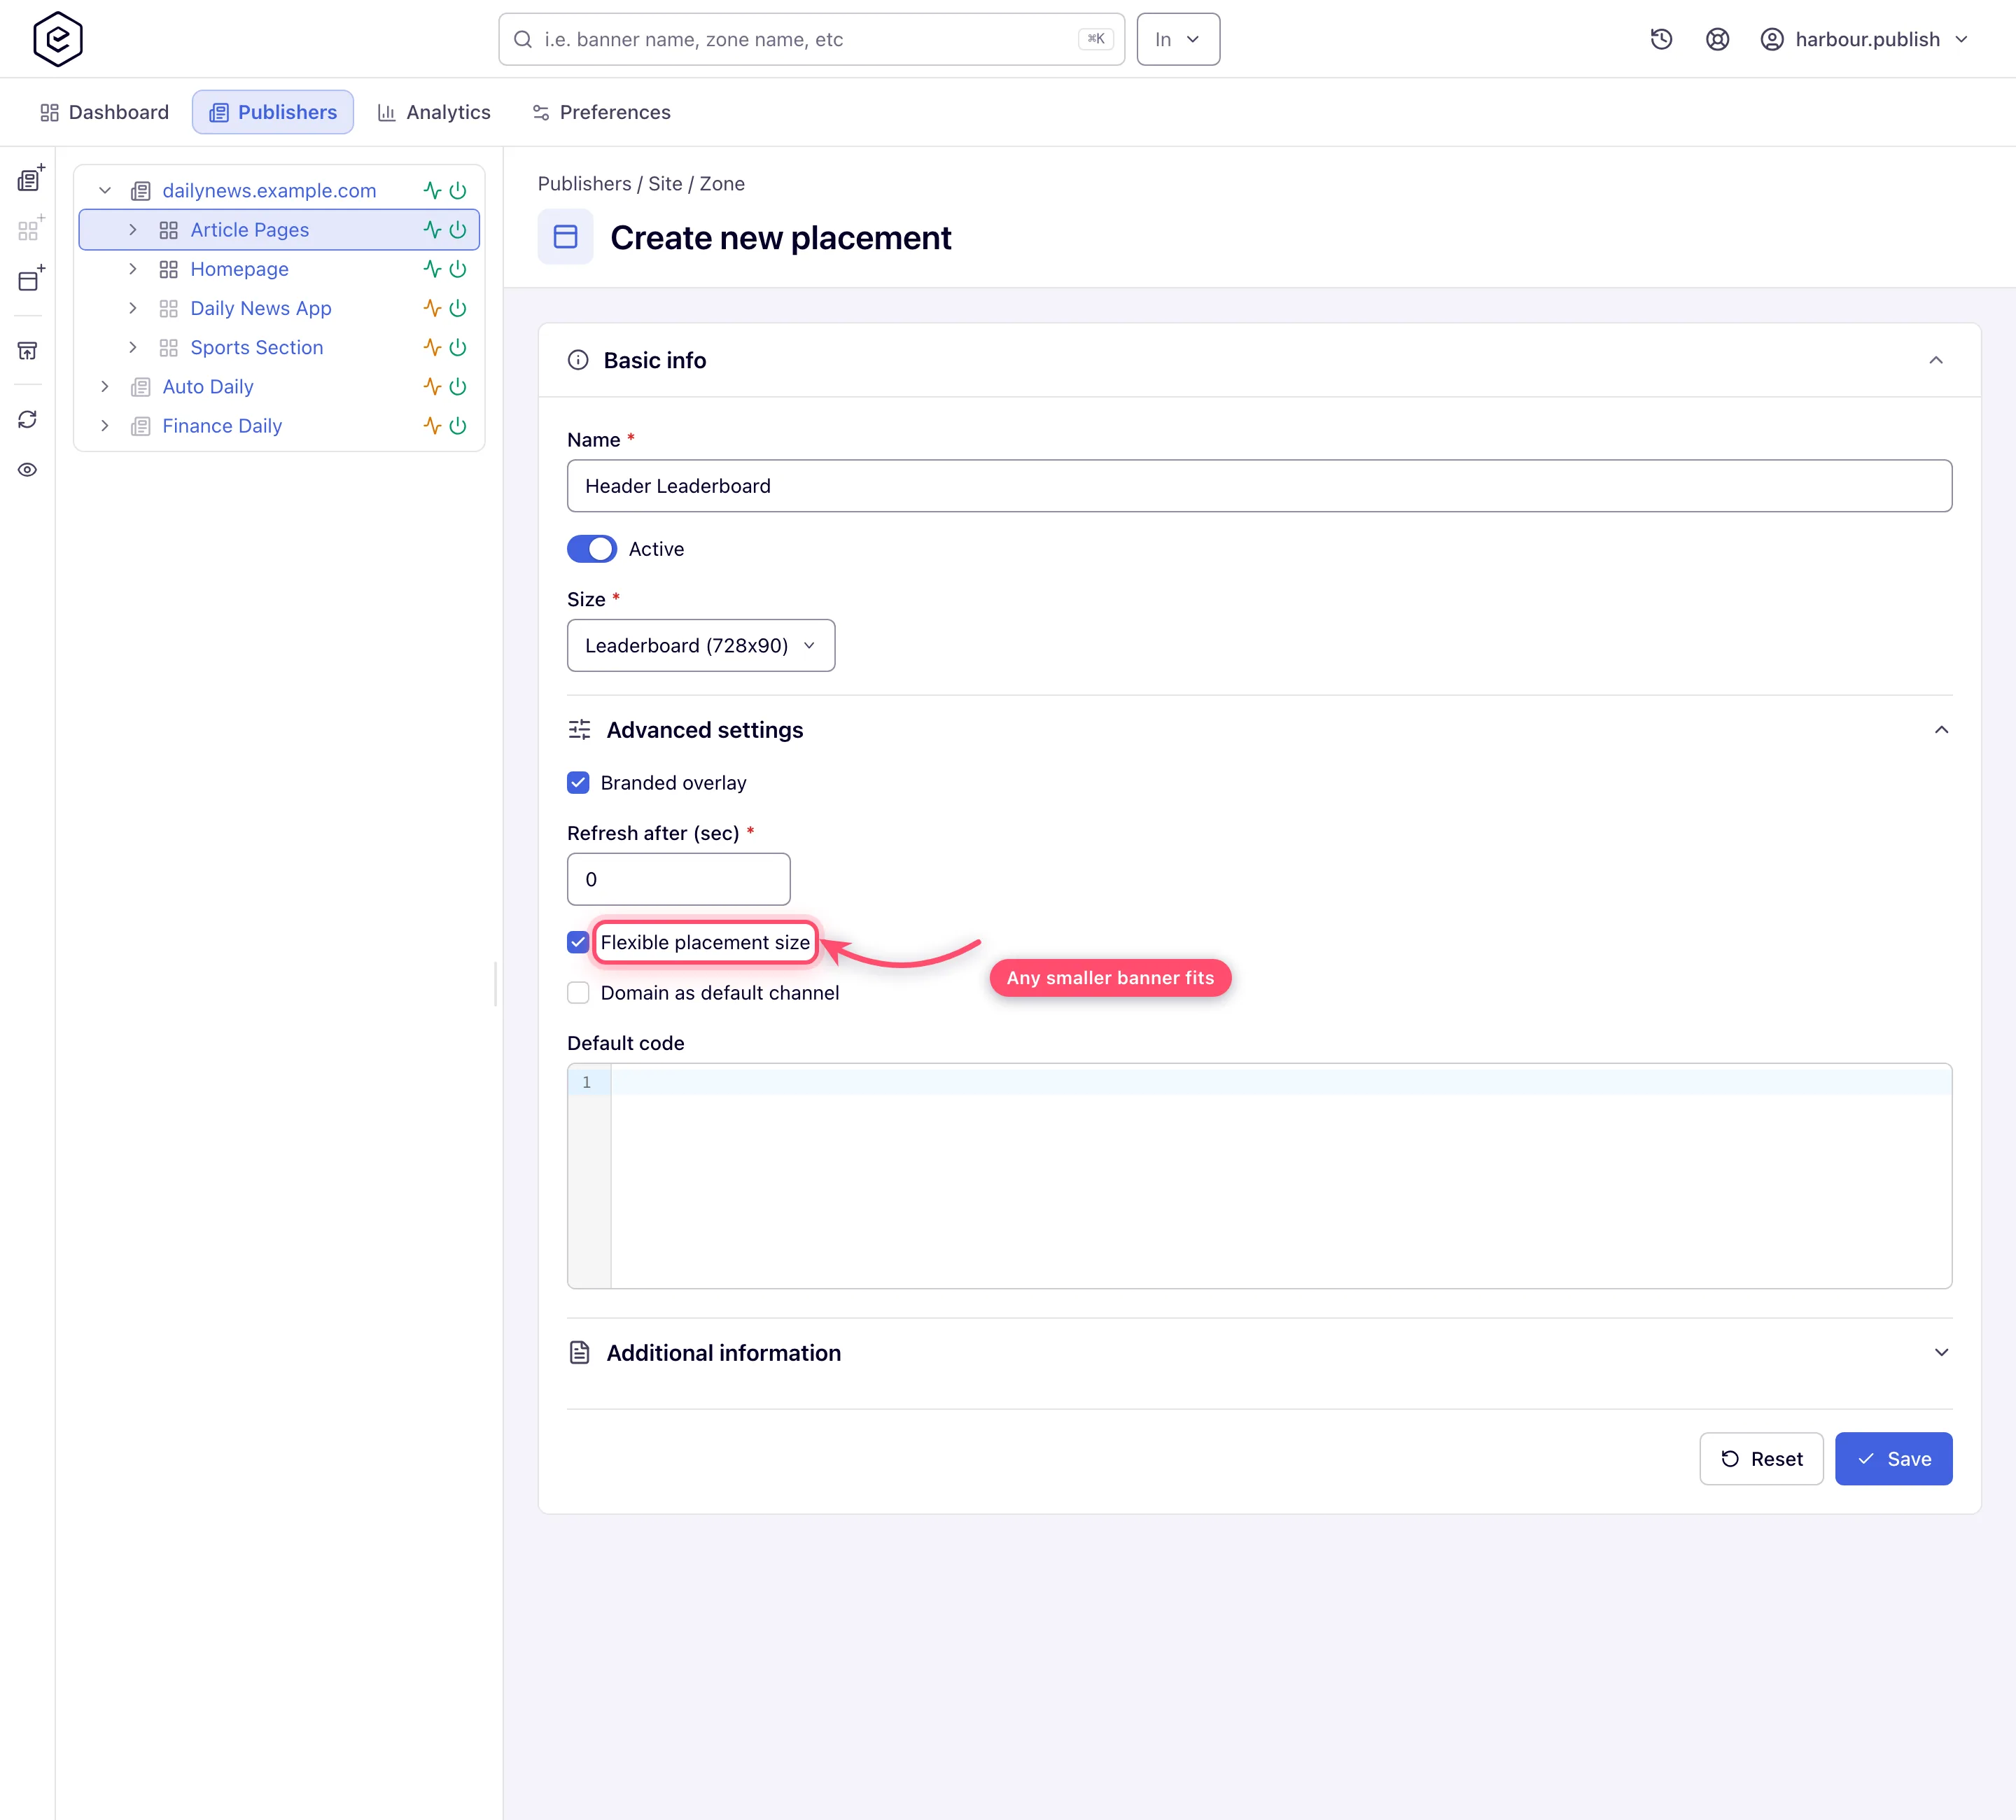Switch to the Analytics tab

434,112
